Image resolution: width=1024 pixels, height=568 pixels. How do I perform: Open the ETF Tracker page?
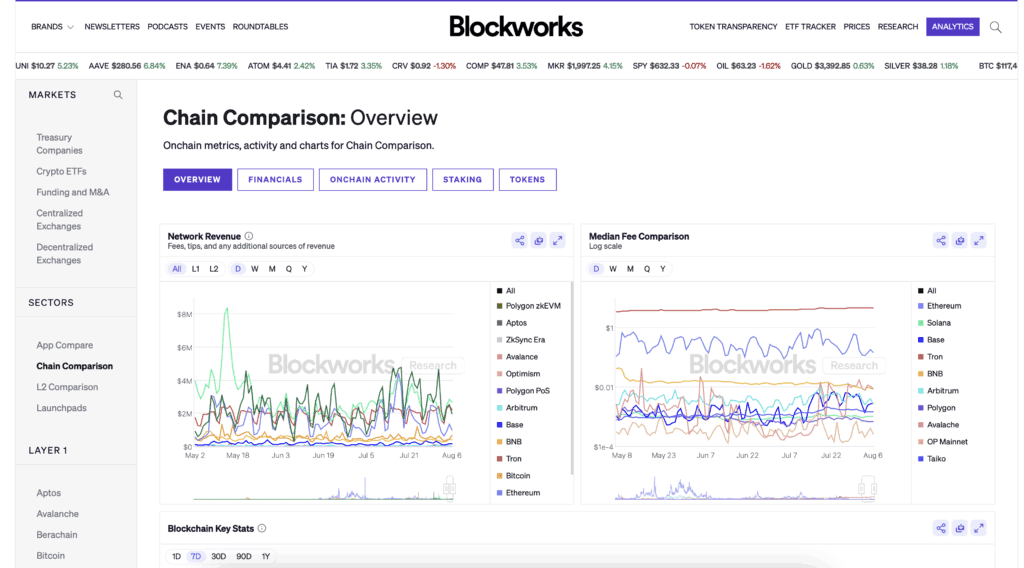pos(810,27)
